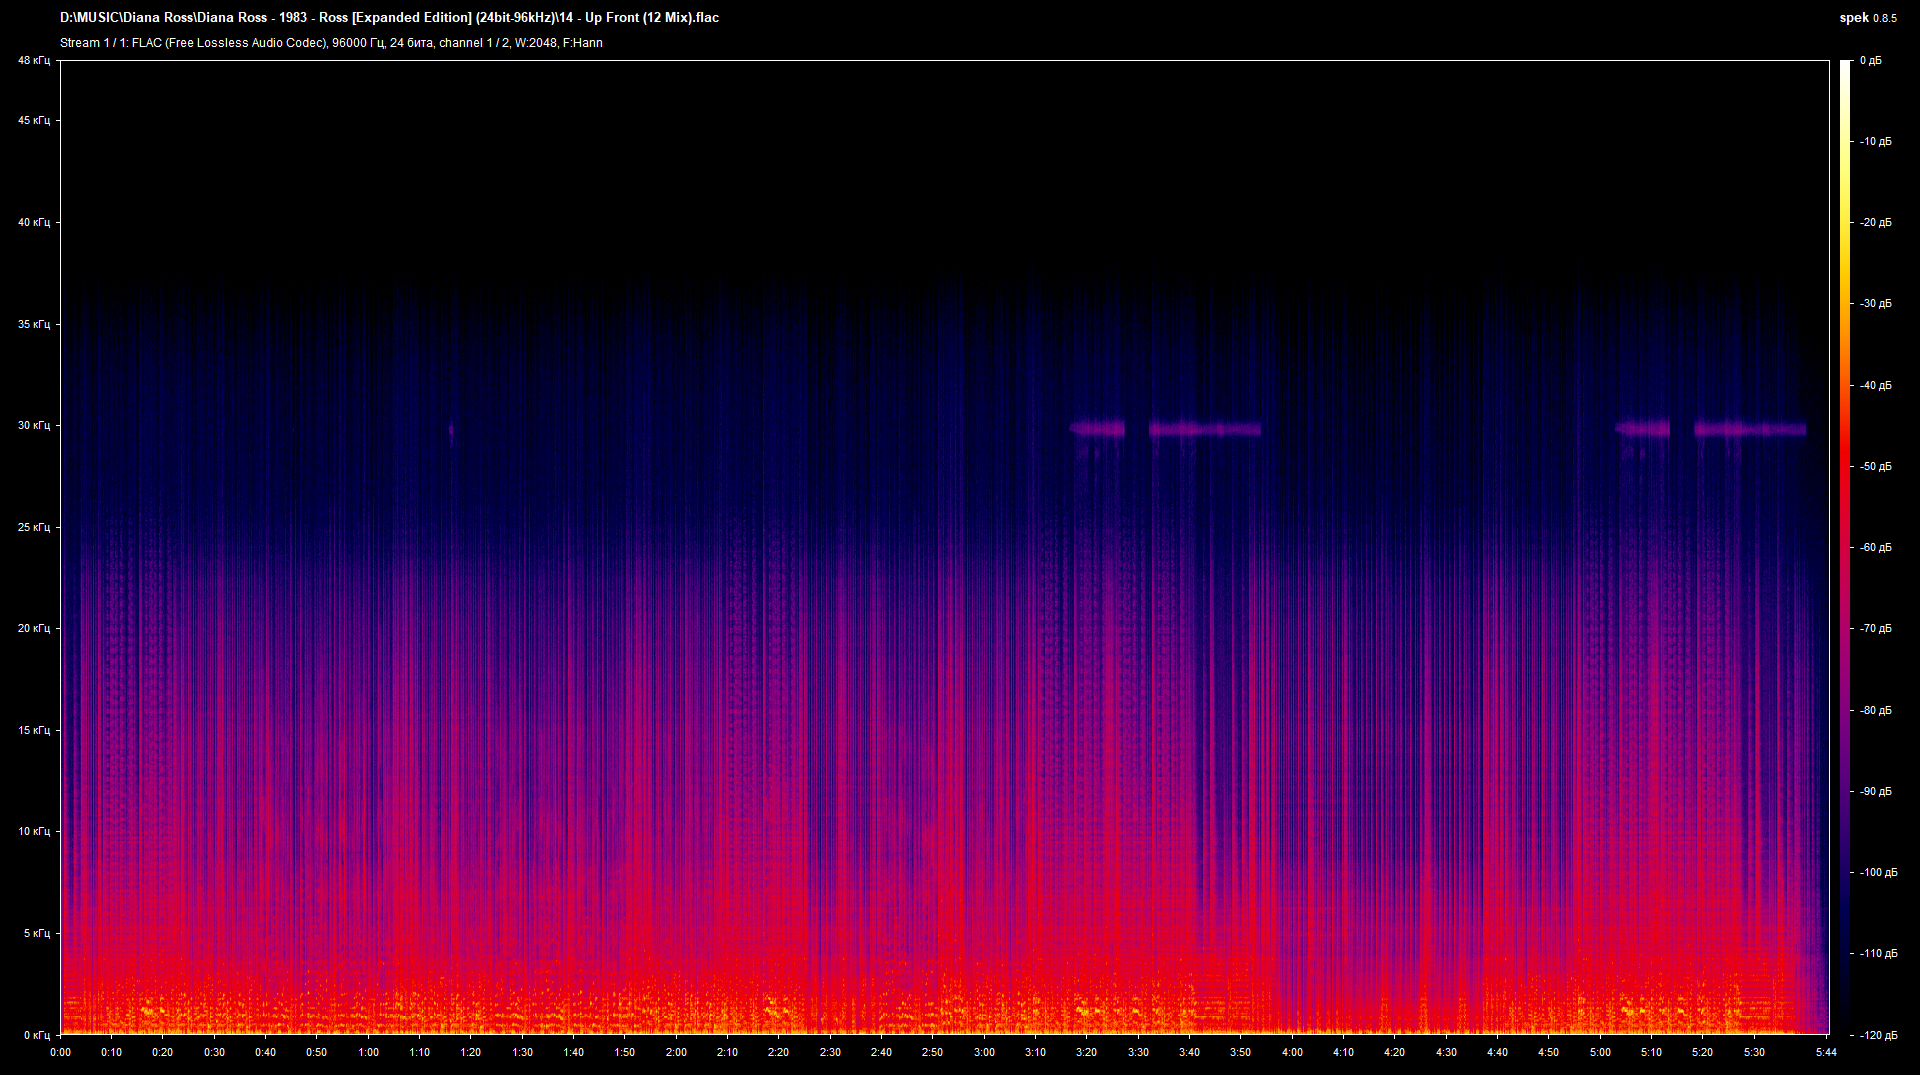Click the "5:44" end time marker
This screenshot has height=1075, width=1920.
click(1828, 1052)
